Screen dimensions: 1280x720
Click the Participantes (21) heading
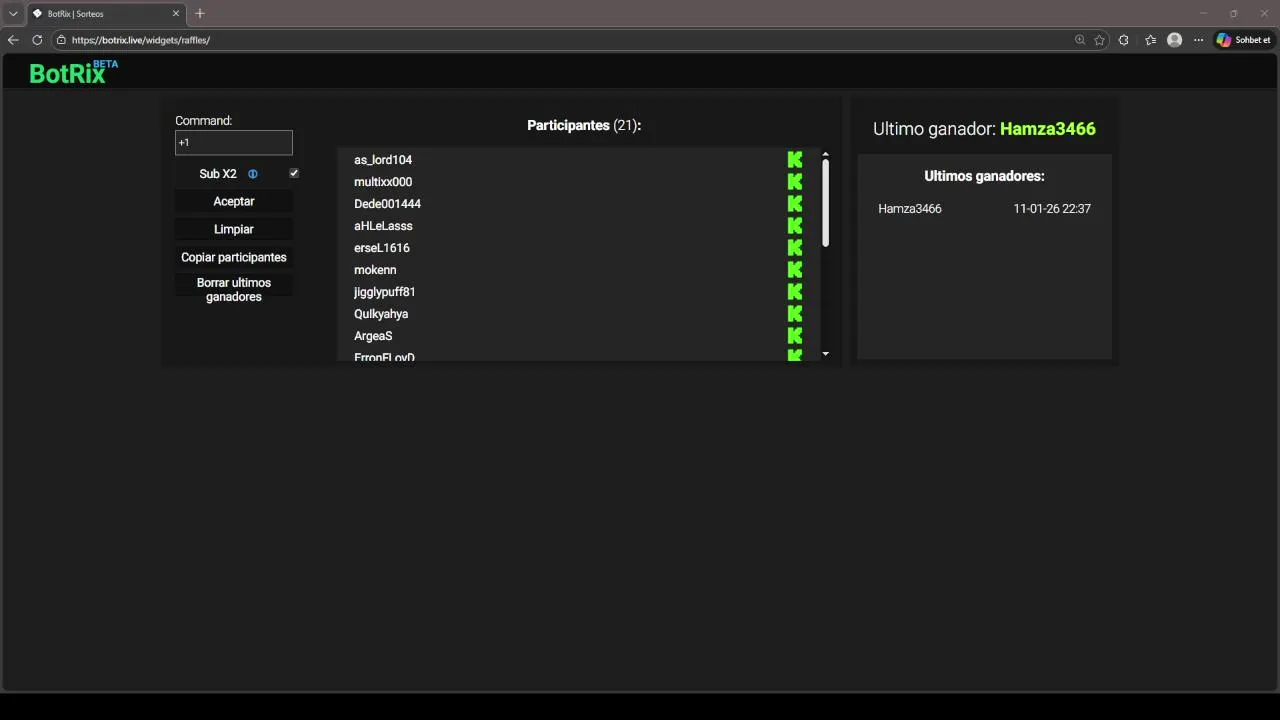(584, 126)
